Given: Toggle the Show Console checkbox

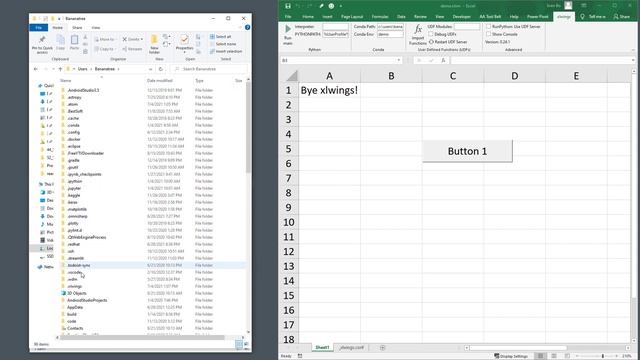Looking at the screenshot, I should pos(488,34).
